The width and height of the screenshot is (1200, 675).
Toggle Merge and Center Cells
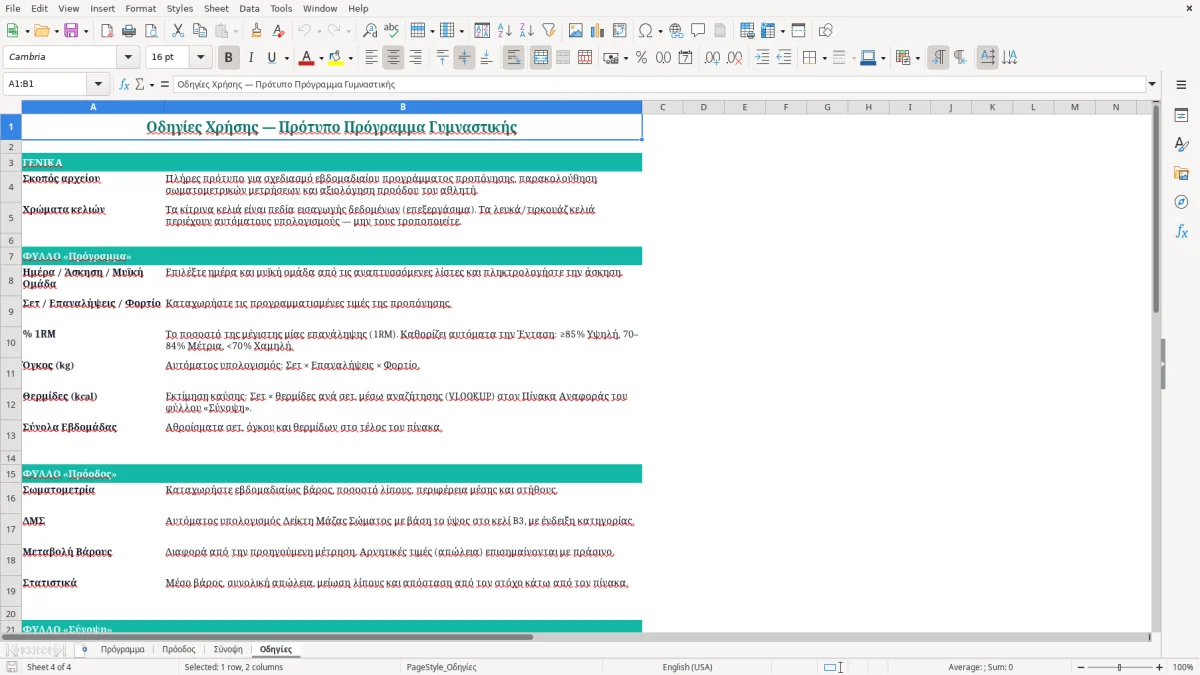click(540, 58)
